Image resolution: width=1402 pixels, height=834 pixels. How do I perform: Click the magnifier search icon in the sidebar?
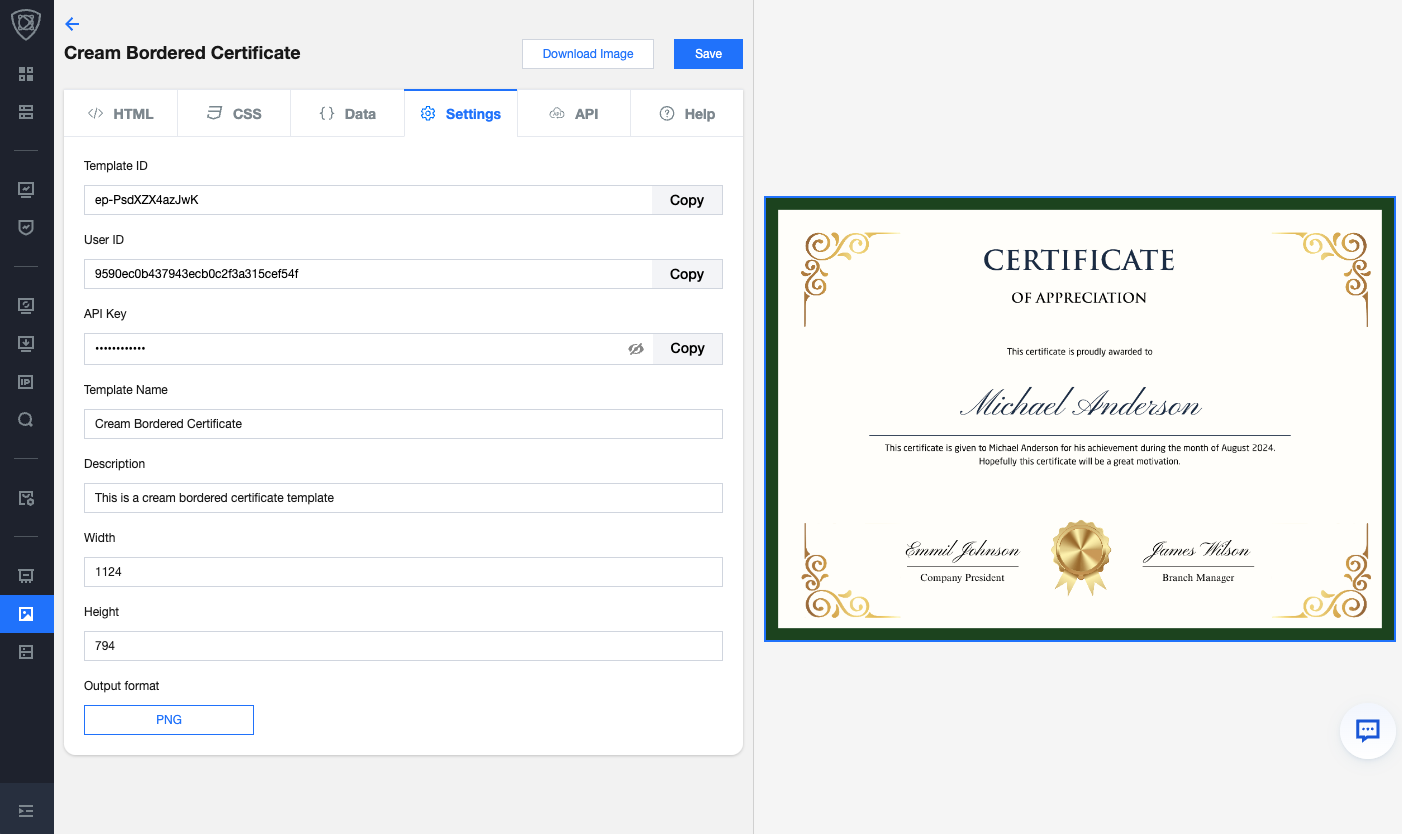pyautogui.click(x=26, y=420)
